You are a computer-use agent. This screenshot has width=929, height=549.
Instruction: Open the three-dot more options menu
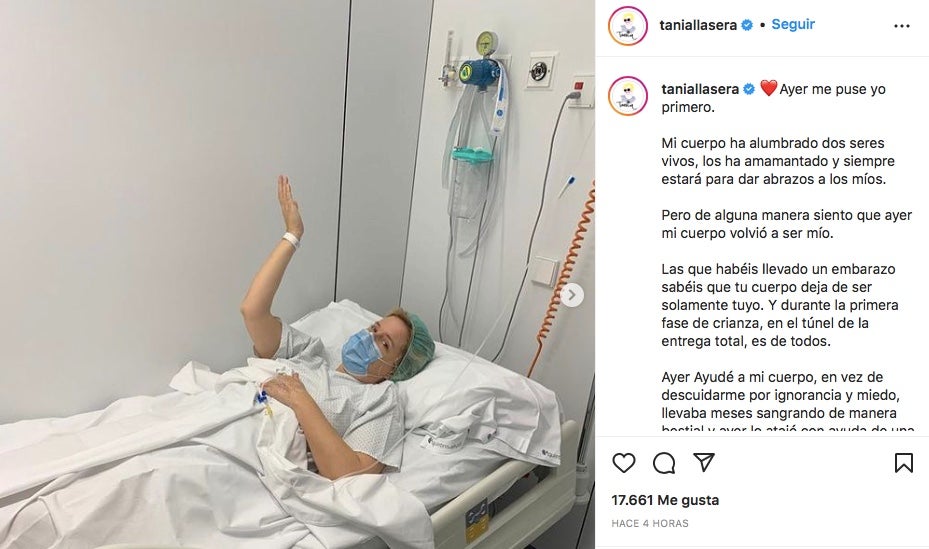click(x=902, y=26)
